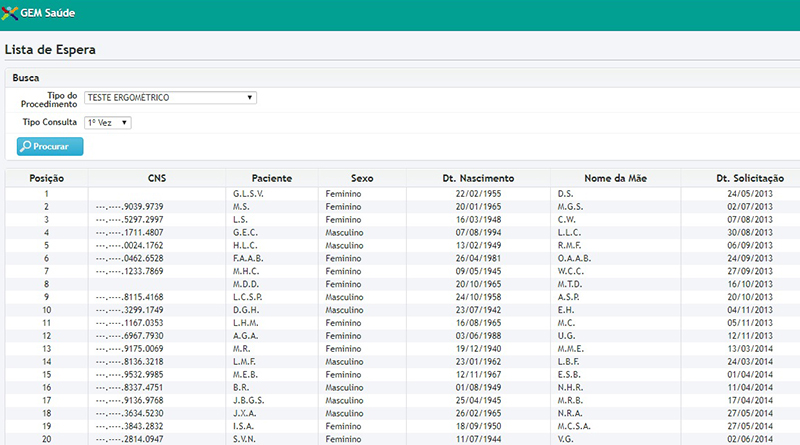800x445 pixels.
Task: Click the Dt. Solicitação column header
Action: (750, 178)
